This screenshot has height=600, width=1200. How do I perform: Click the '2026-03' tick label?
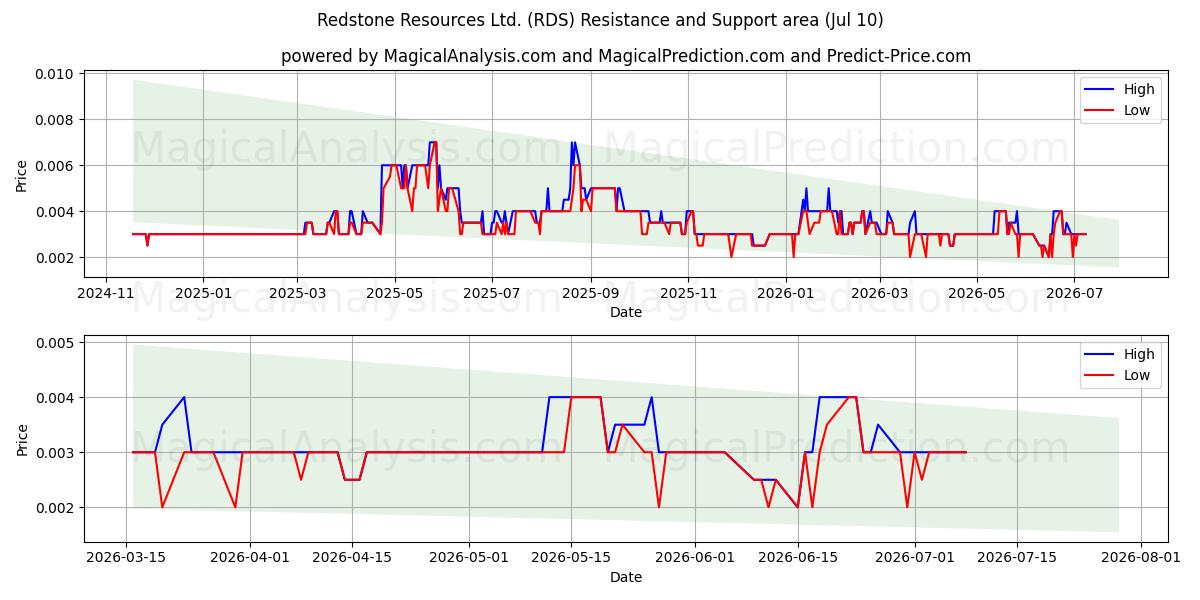point(880,293)
